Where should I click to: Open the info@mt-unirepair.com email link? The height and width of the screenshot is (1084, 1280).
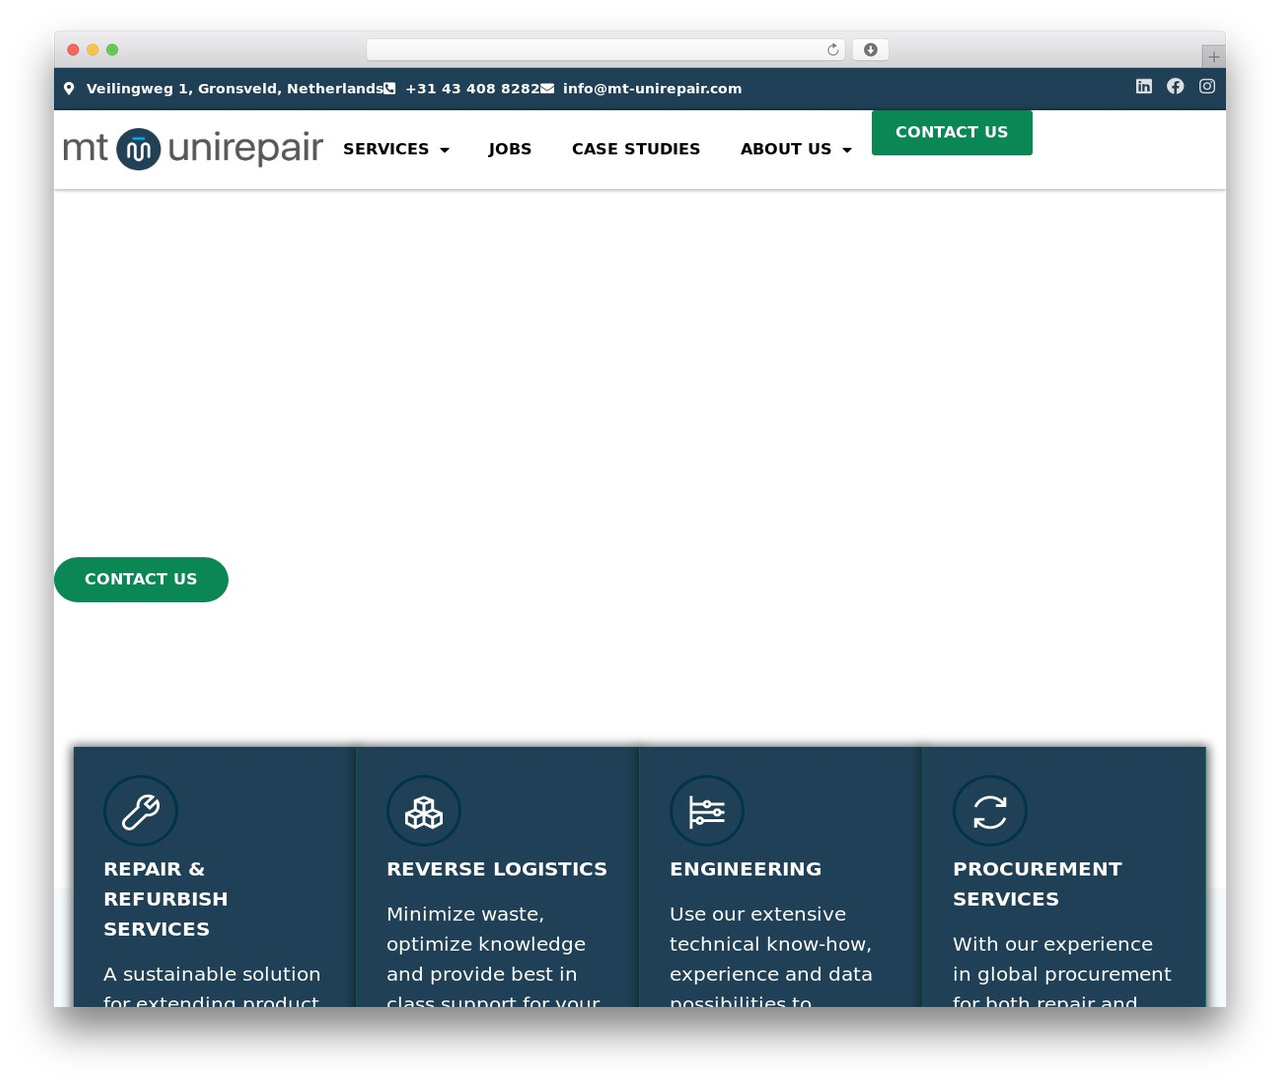pos(652,88)
